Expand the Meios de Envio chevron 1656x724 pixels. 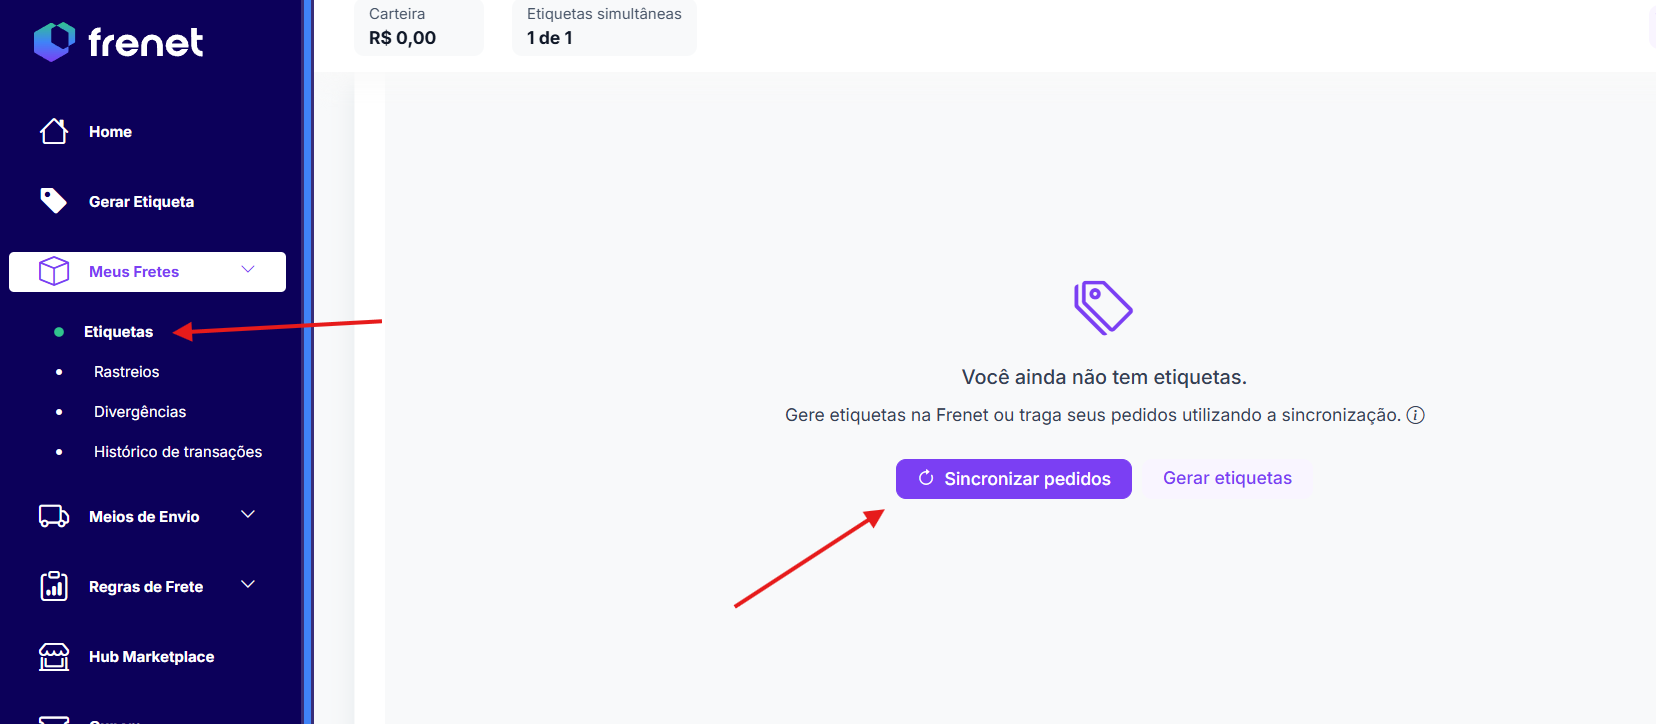click(x=248, y=515)
